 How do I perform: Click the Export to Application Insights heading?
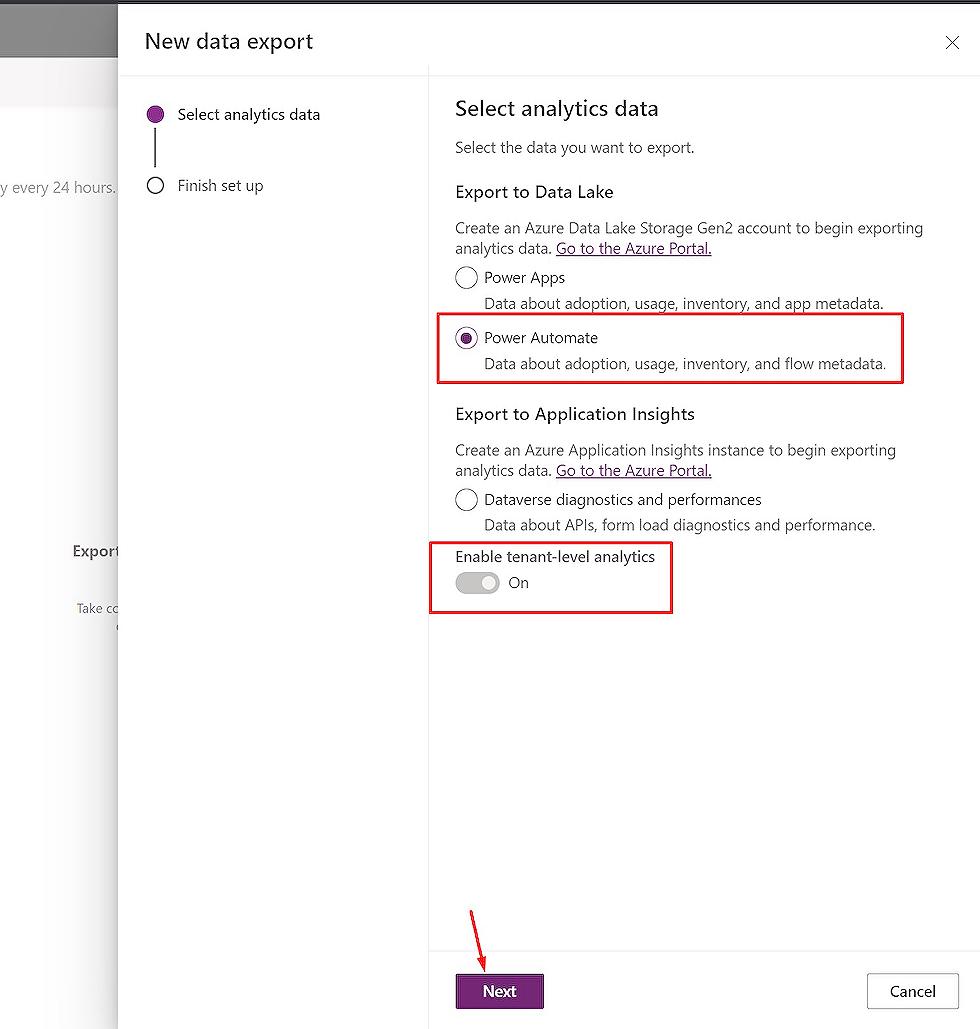[x=575, y=414]
